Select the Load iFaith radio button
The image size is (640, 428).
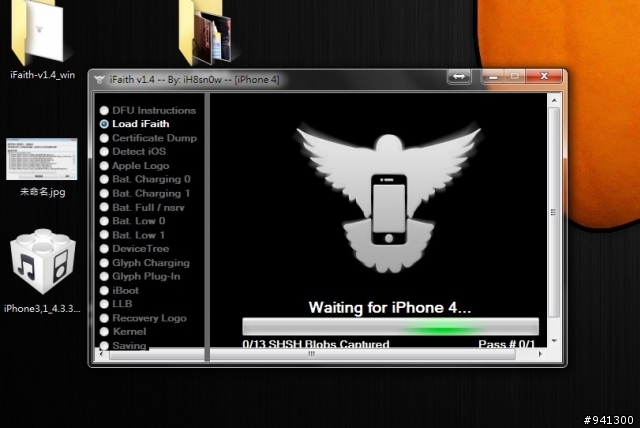[104, 124]
